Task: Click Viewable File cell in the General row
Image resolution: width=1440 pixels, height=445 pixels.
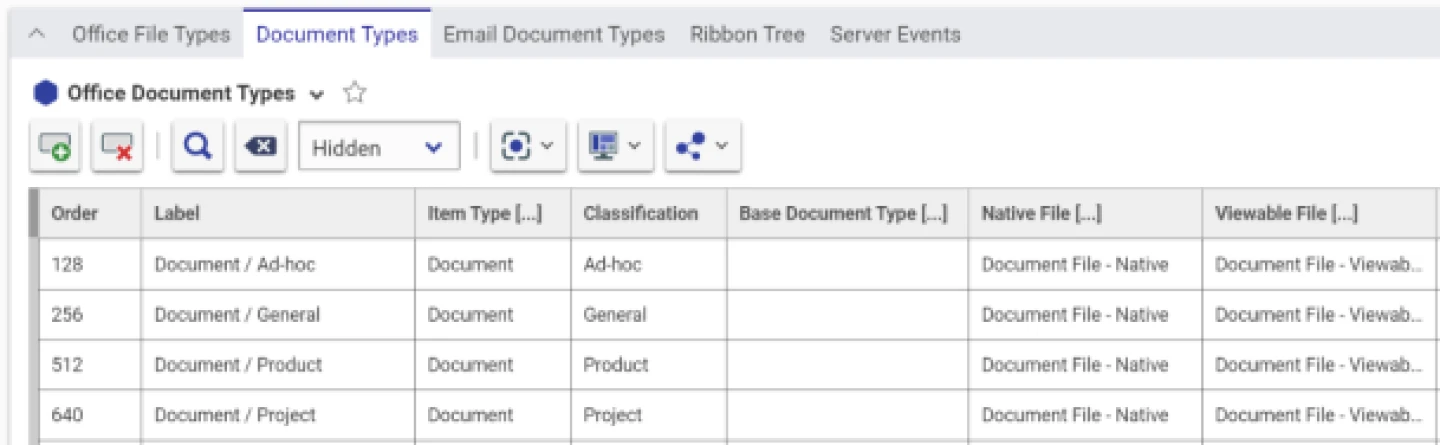Action: point(1321,315)
